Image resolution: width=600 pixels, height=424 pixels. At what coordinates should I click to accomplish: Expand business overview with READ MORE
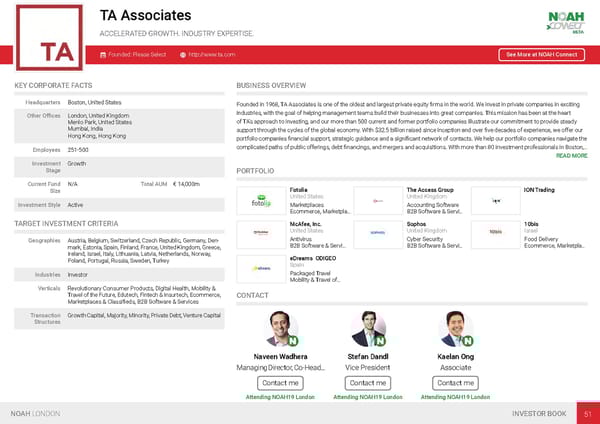pos(571,156)
